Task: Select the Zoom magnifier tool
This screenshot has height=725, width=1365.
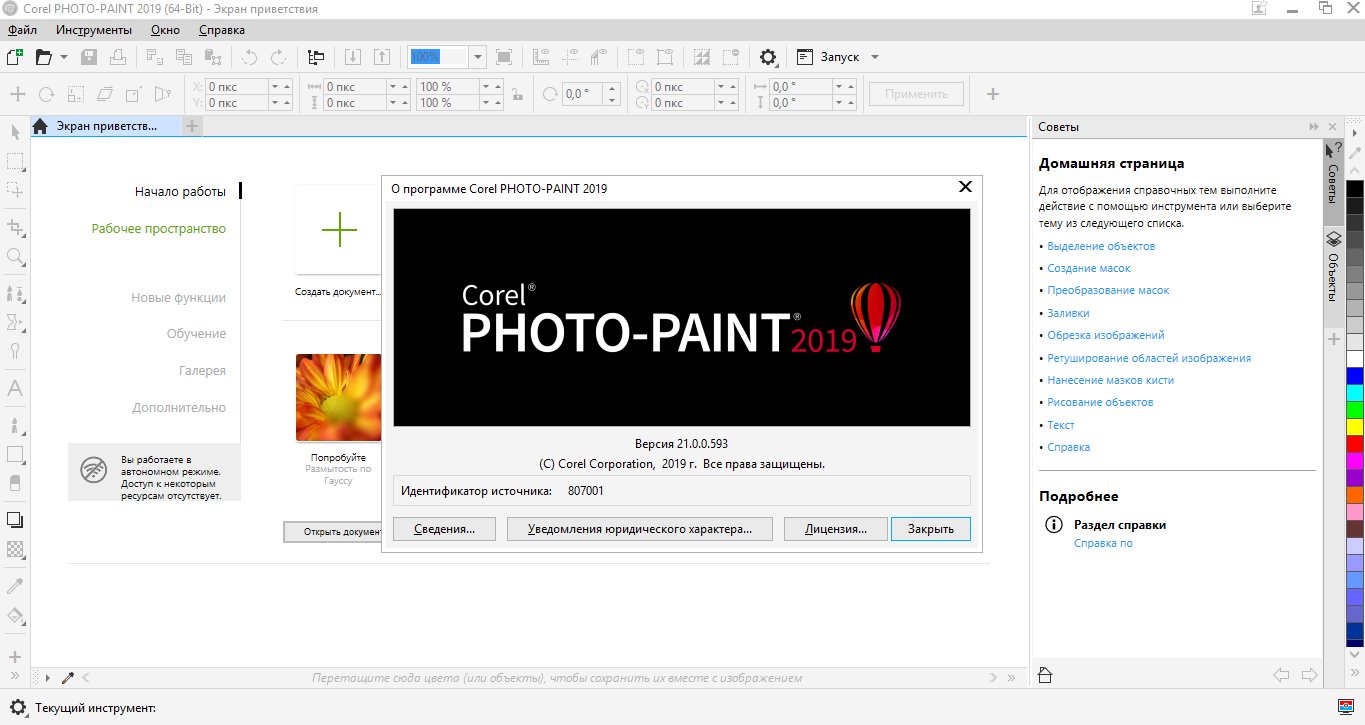Action: 15,257
